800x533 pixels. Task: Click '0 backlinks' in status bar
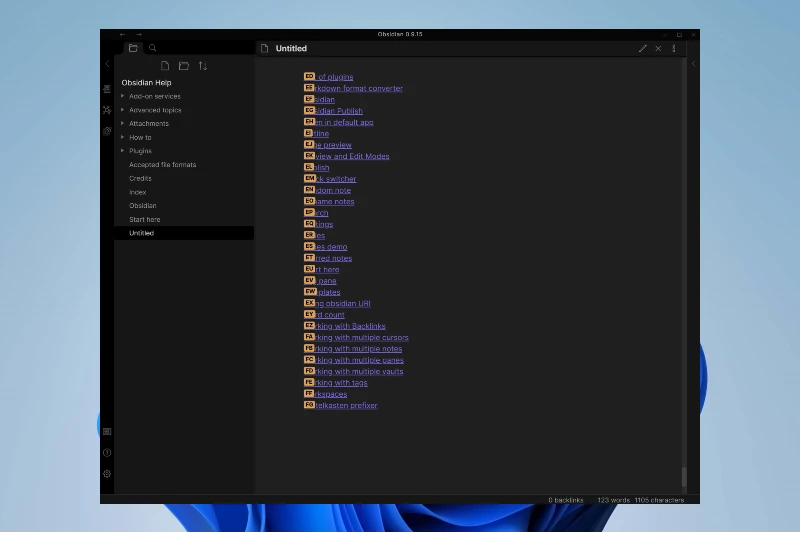coord(566,500)
